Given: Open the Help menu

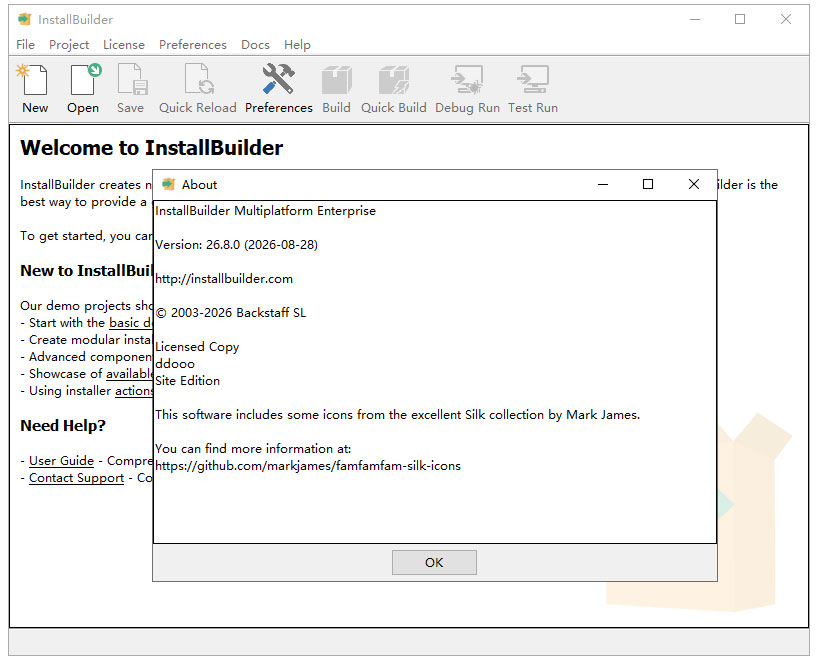Looking at the screenshot, I should (297, 45).
